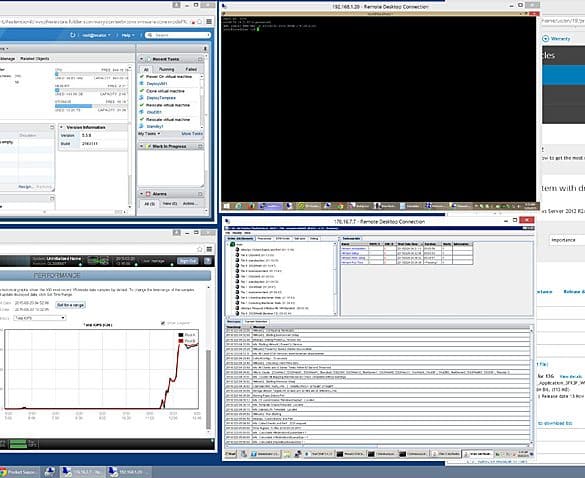The image size is (585, 478).
Task: Click the Set time range button
Action: [x=71, y=305]
